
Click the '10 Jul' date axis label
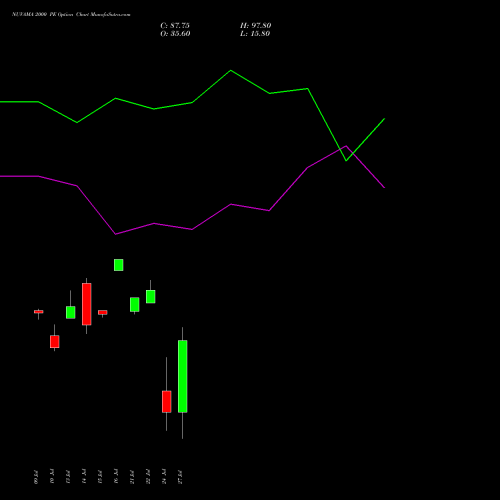point(52,477)
